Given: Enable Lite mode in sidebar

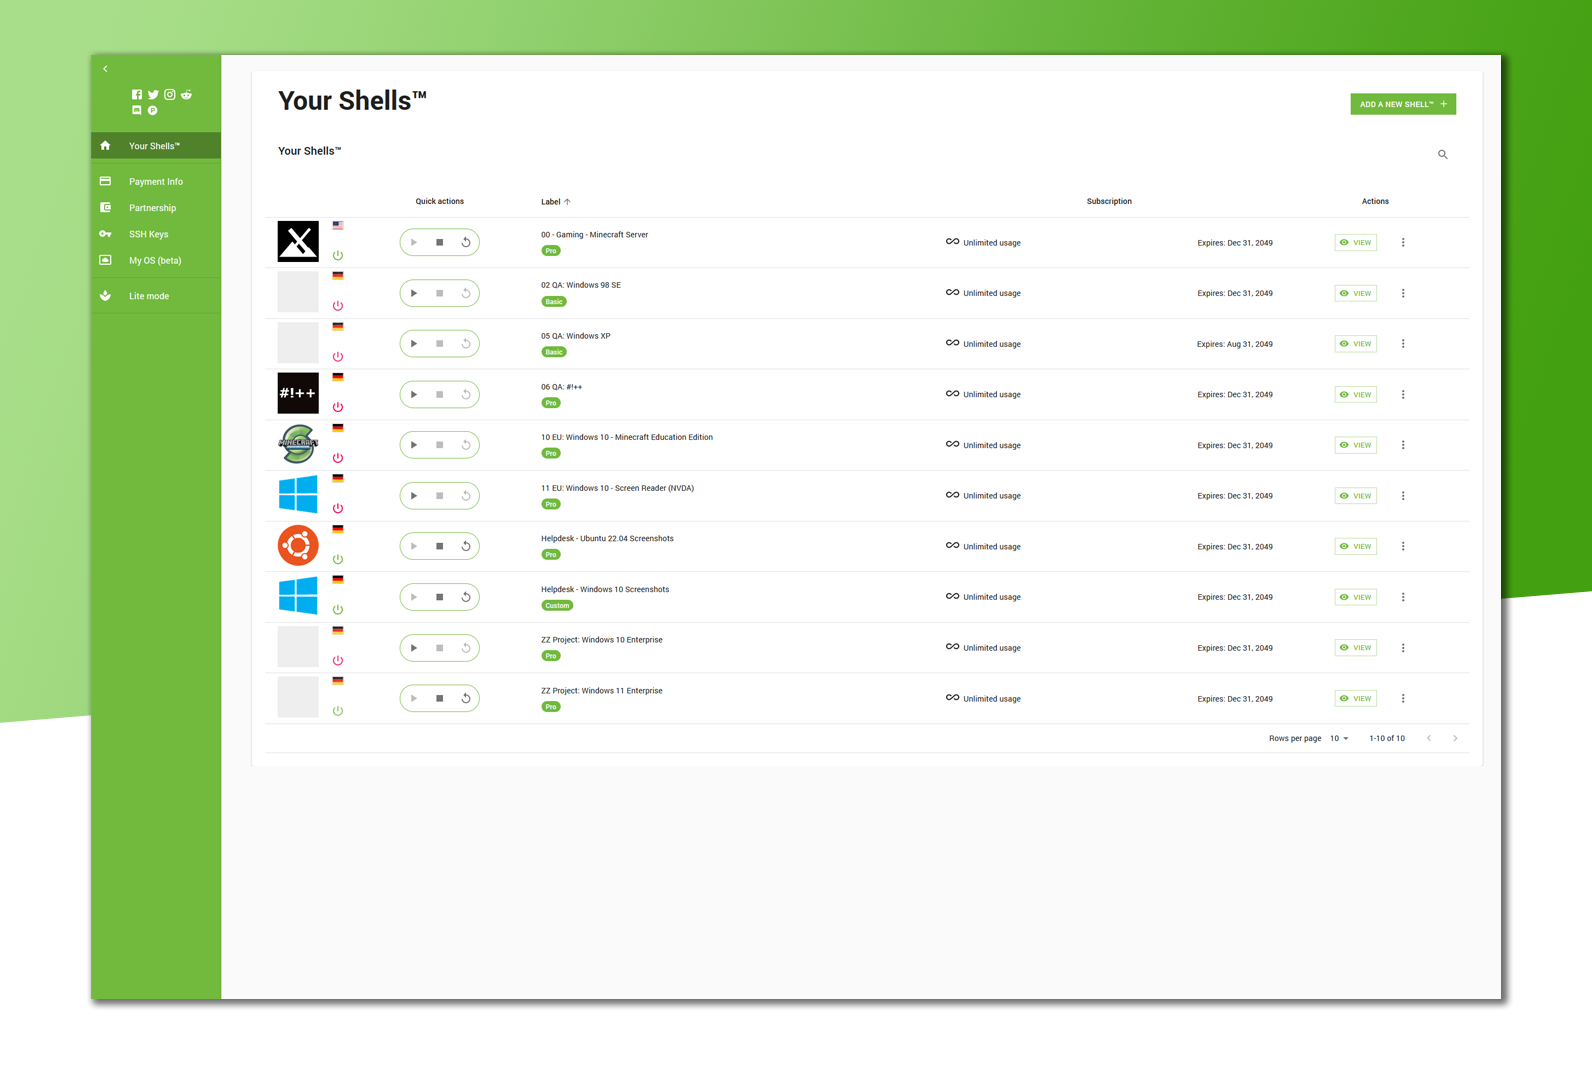Looking at the screenshot, I should tap(148, 296).
